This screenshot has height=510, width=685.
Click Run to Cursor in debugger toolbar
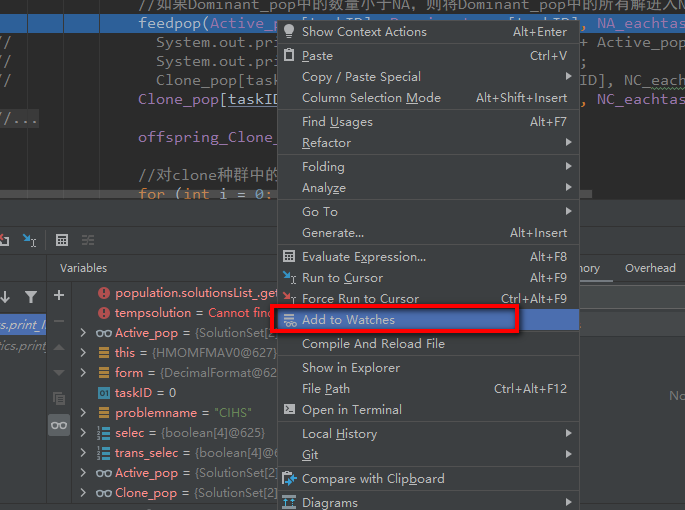point(29,240)
